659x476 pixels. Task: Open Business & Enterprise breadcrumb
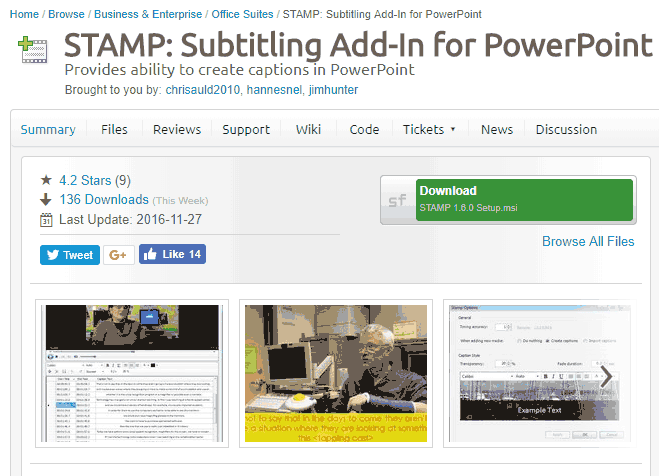148,14
